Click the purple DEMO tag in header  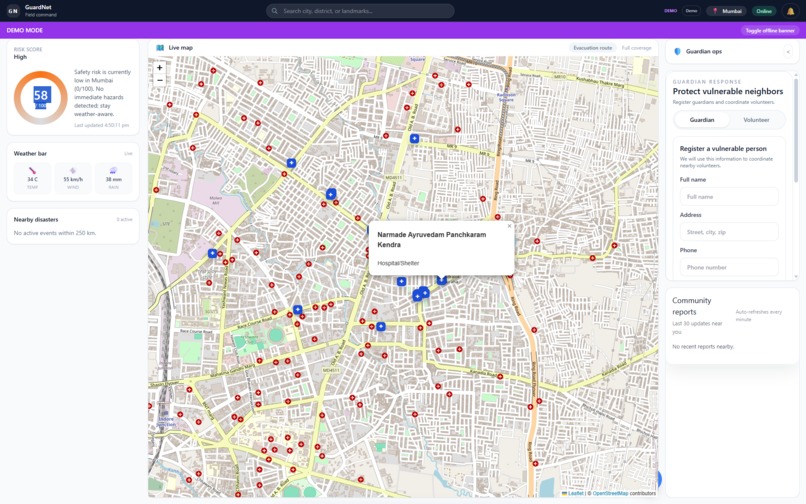click(670, 11)
